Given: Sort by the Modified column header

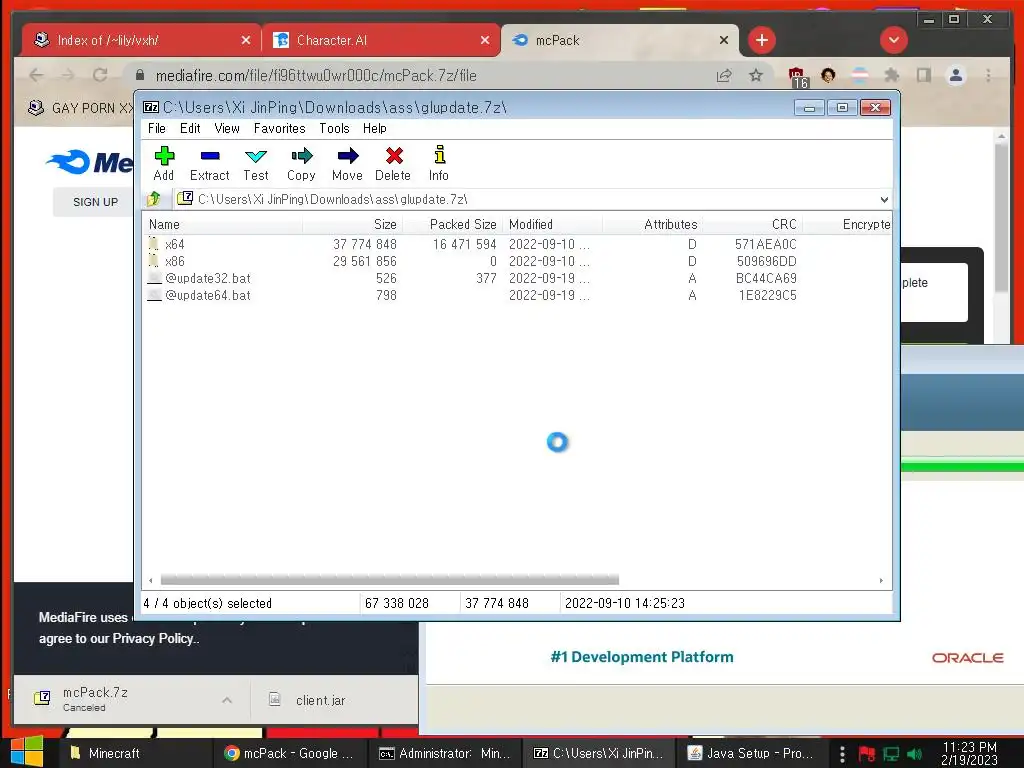Looking at the screenshot, I should click(552, 224).
